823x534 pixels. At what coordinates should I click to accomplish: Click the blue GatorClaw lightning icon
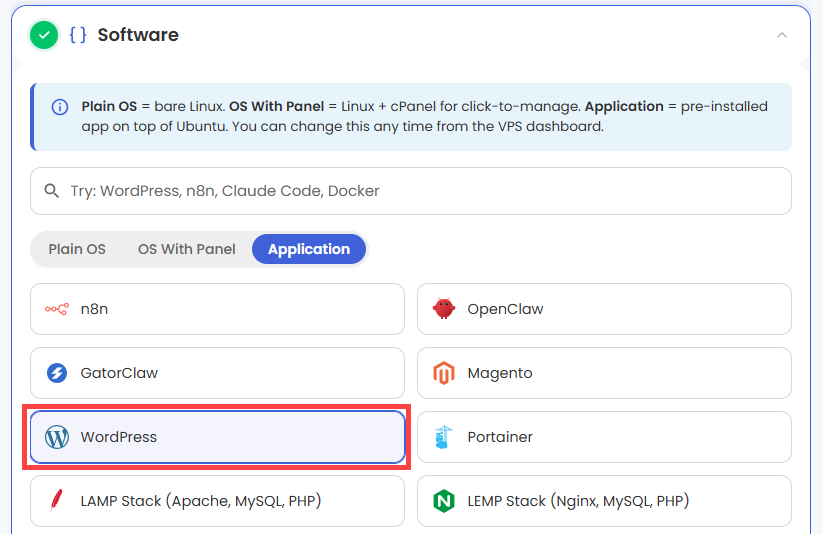tap(57, 373)
